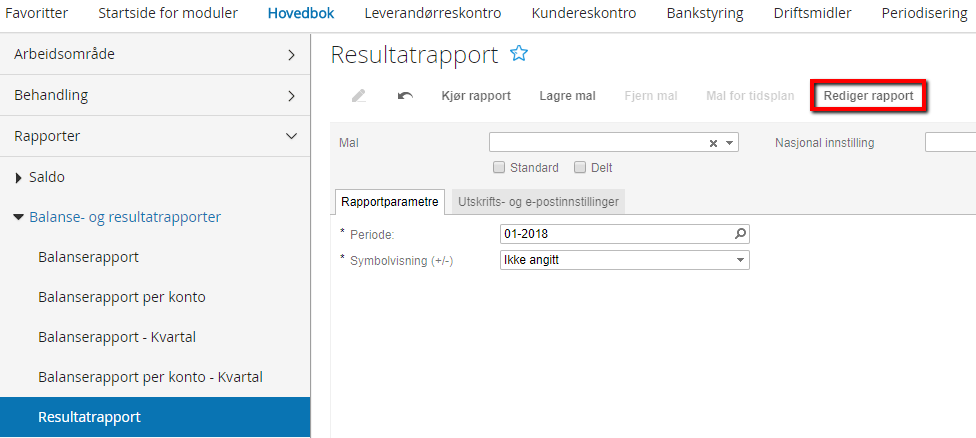Click Lagre mal button
976x438 pixels.
[x=568, y=96]
